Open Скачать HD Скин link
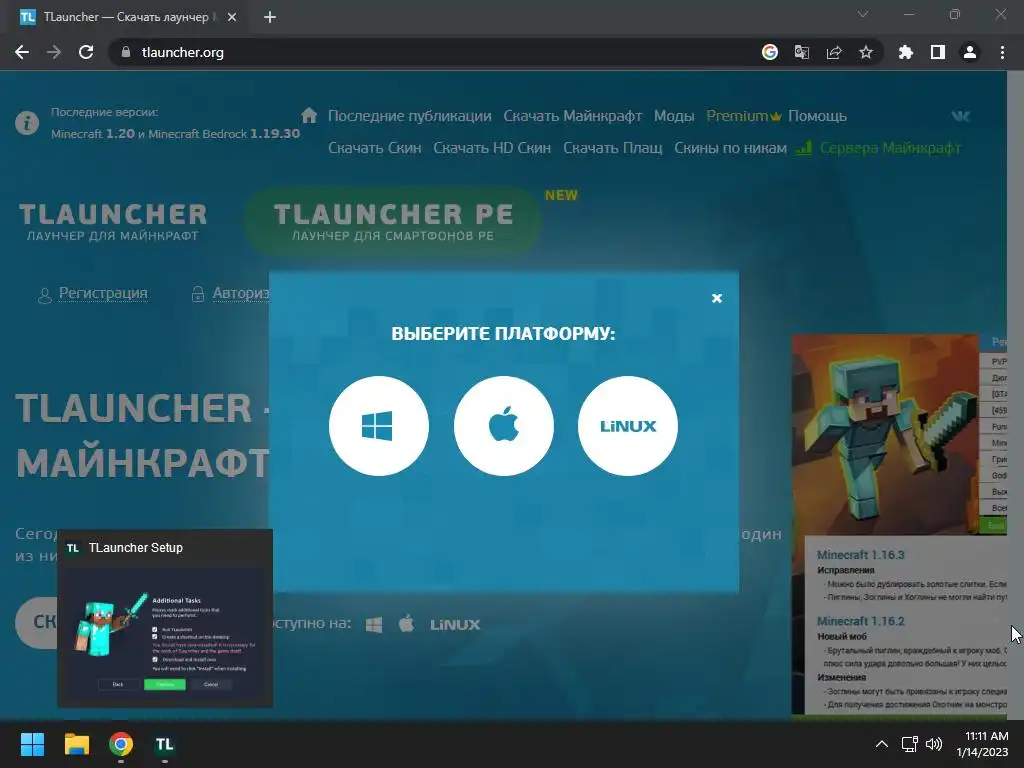1024x768 pixels. click(x=492, y=148)
